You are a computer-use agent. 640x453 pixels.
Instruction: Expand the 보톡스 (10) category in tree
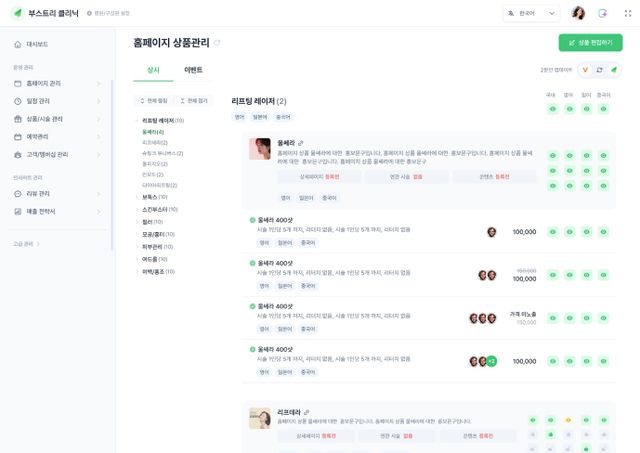[x=137, y=197]
